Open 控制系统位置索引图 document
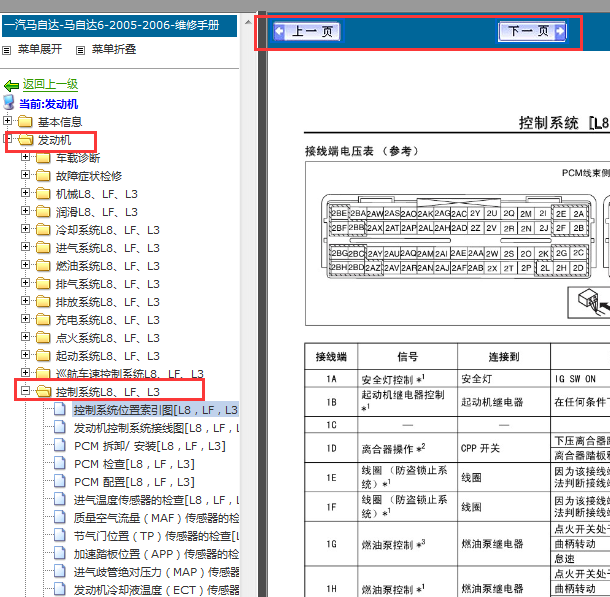The image size is (610, 597). coord(156,410)
